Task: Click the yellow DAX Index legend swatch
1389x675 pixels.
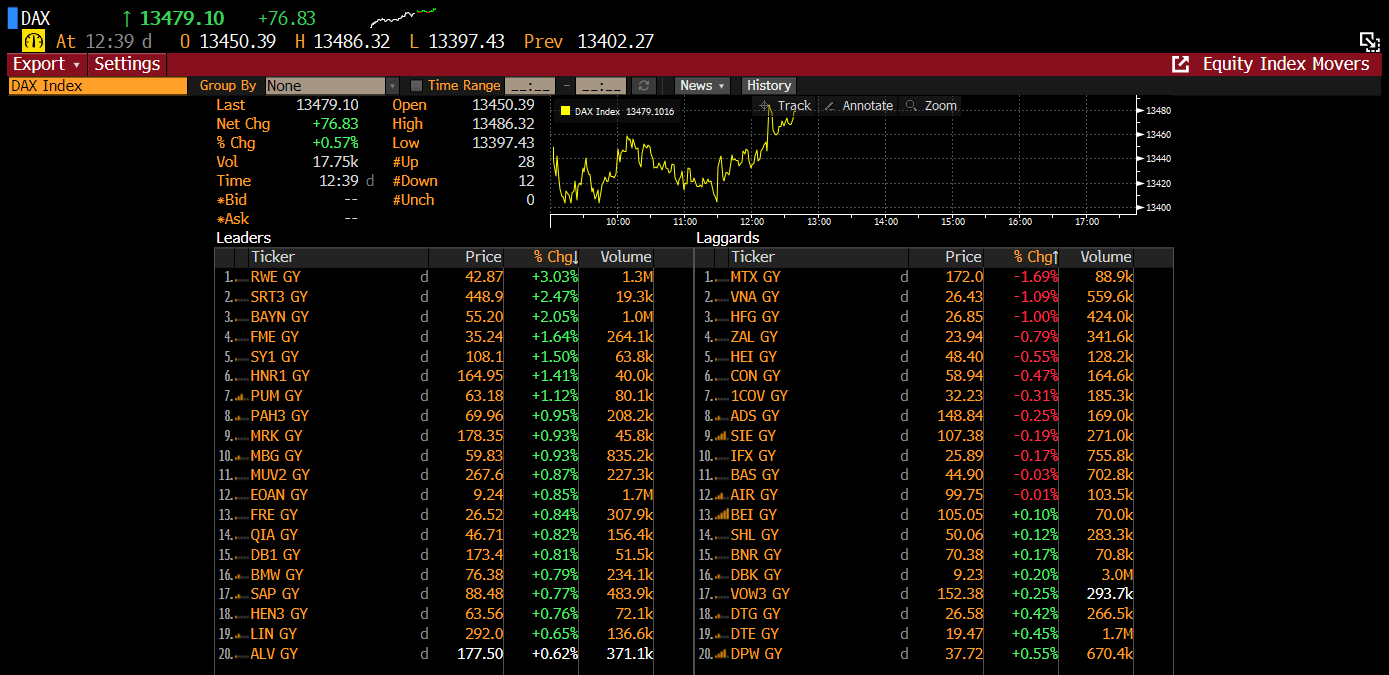Action: pyautogui.click(x=566, y=111)
